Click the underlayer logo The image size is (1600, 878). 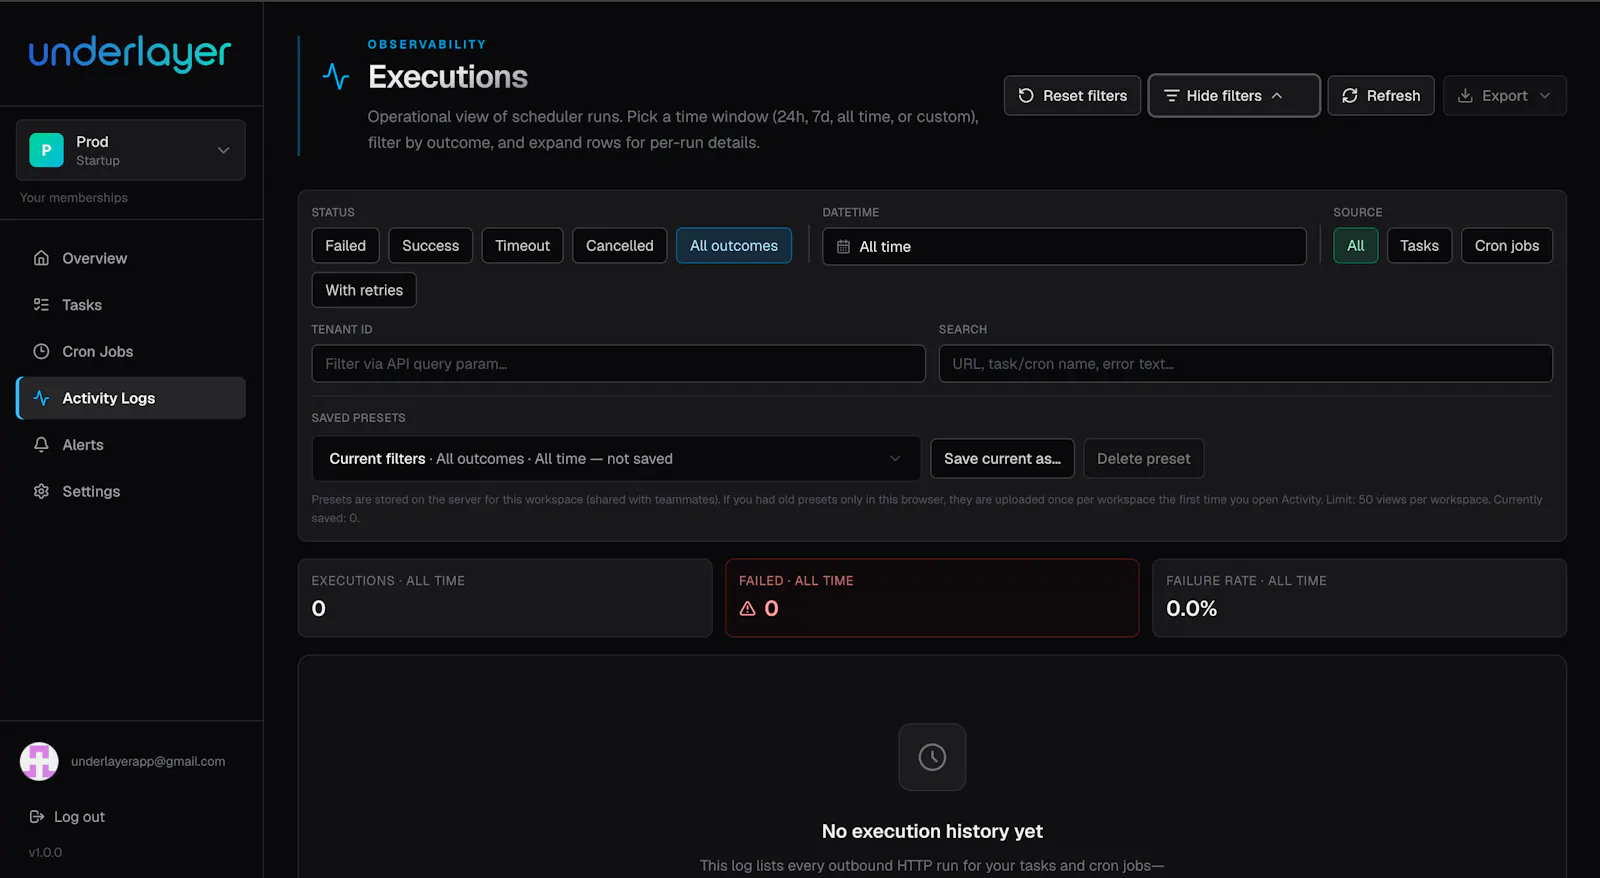pos(130,54)
